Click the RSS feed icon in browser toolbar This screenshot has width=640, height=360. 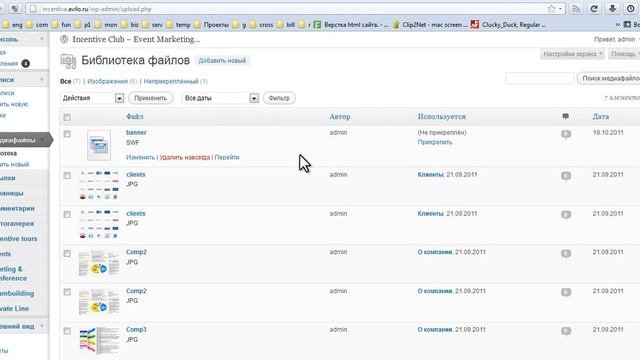[x=576, y=9]
